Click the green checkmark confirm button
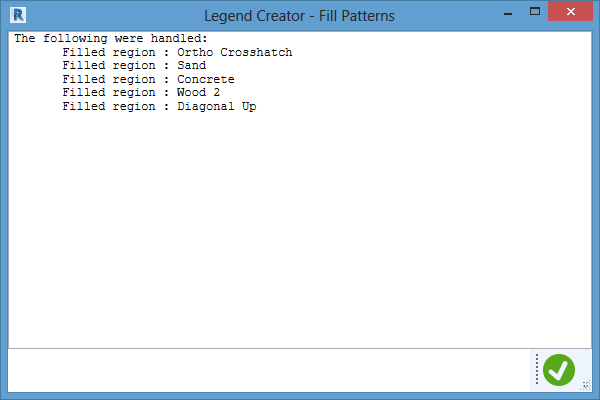Screen dimensions: 600x400 tap(559, 370)
